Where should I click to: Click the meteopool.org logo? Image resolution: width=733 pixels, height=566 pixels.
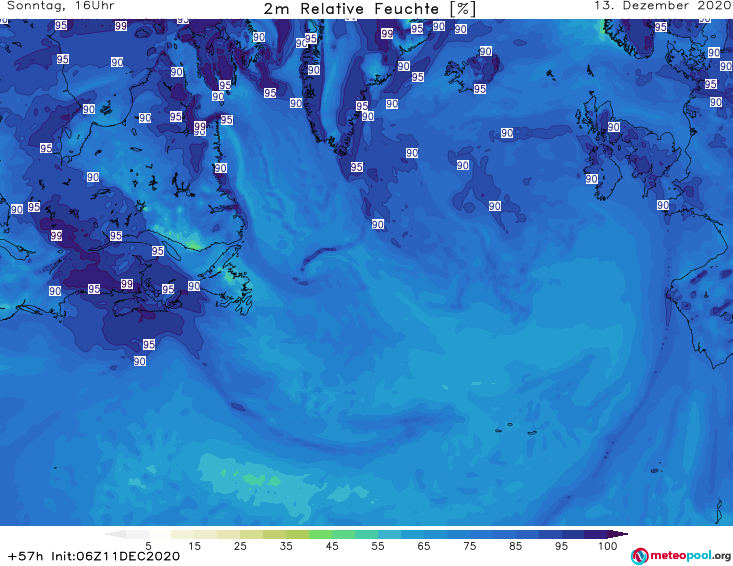tap(681, 556)
